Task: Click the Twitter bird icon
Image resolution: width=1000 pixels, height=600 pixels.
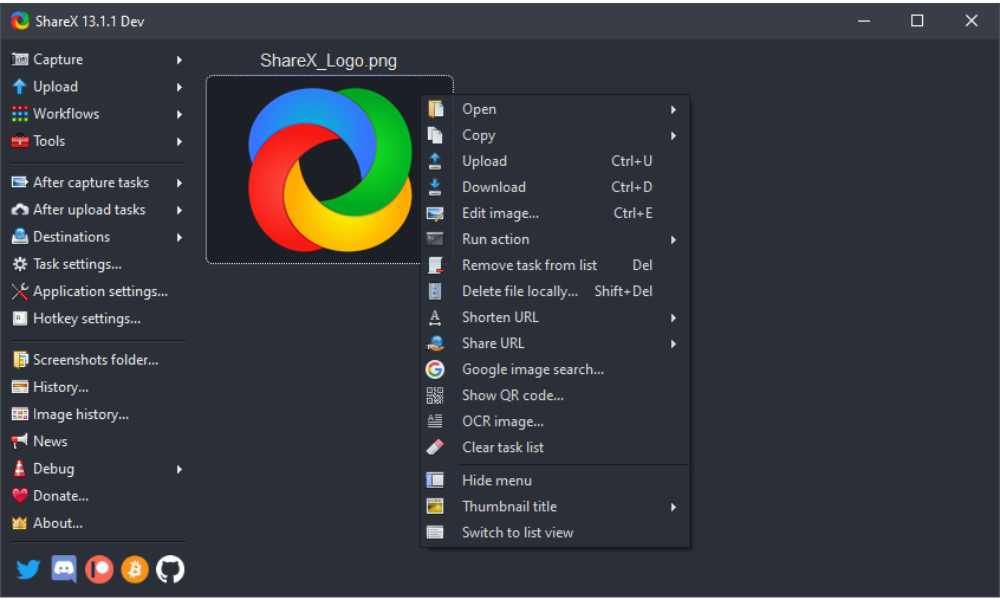Action: (x=28, y=569)
